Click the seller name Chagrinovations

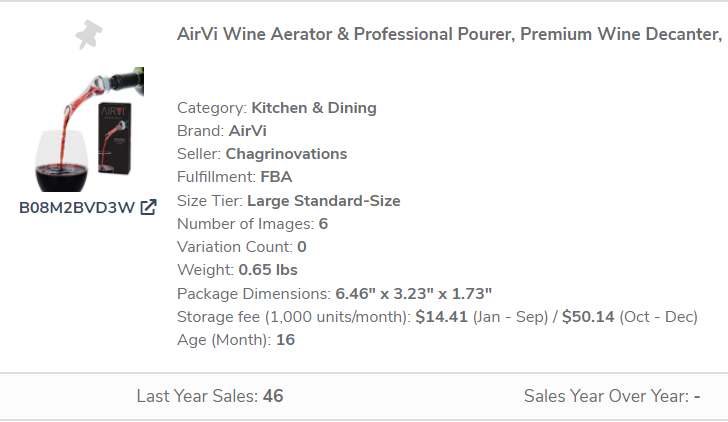point(286,154)
